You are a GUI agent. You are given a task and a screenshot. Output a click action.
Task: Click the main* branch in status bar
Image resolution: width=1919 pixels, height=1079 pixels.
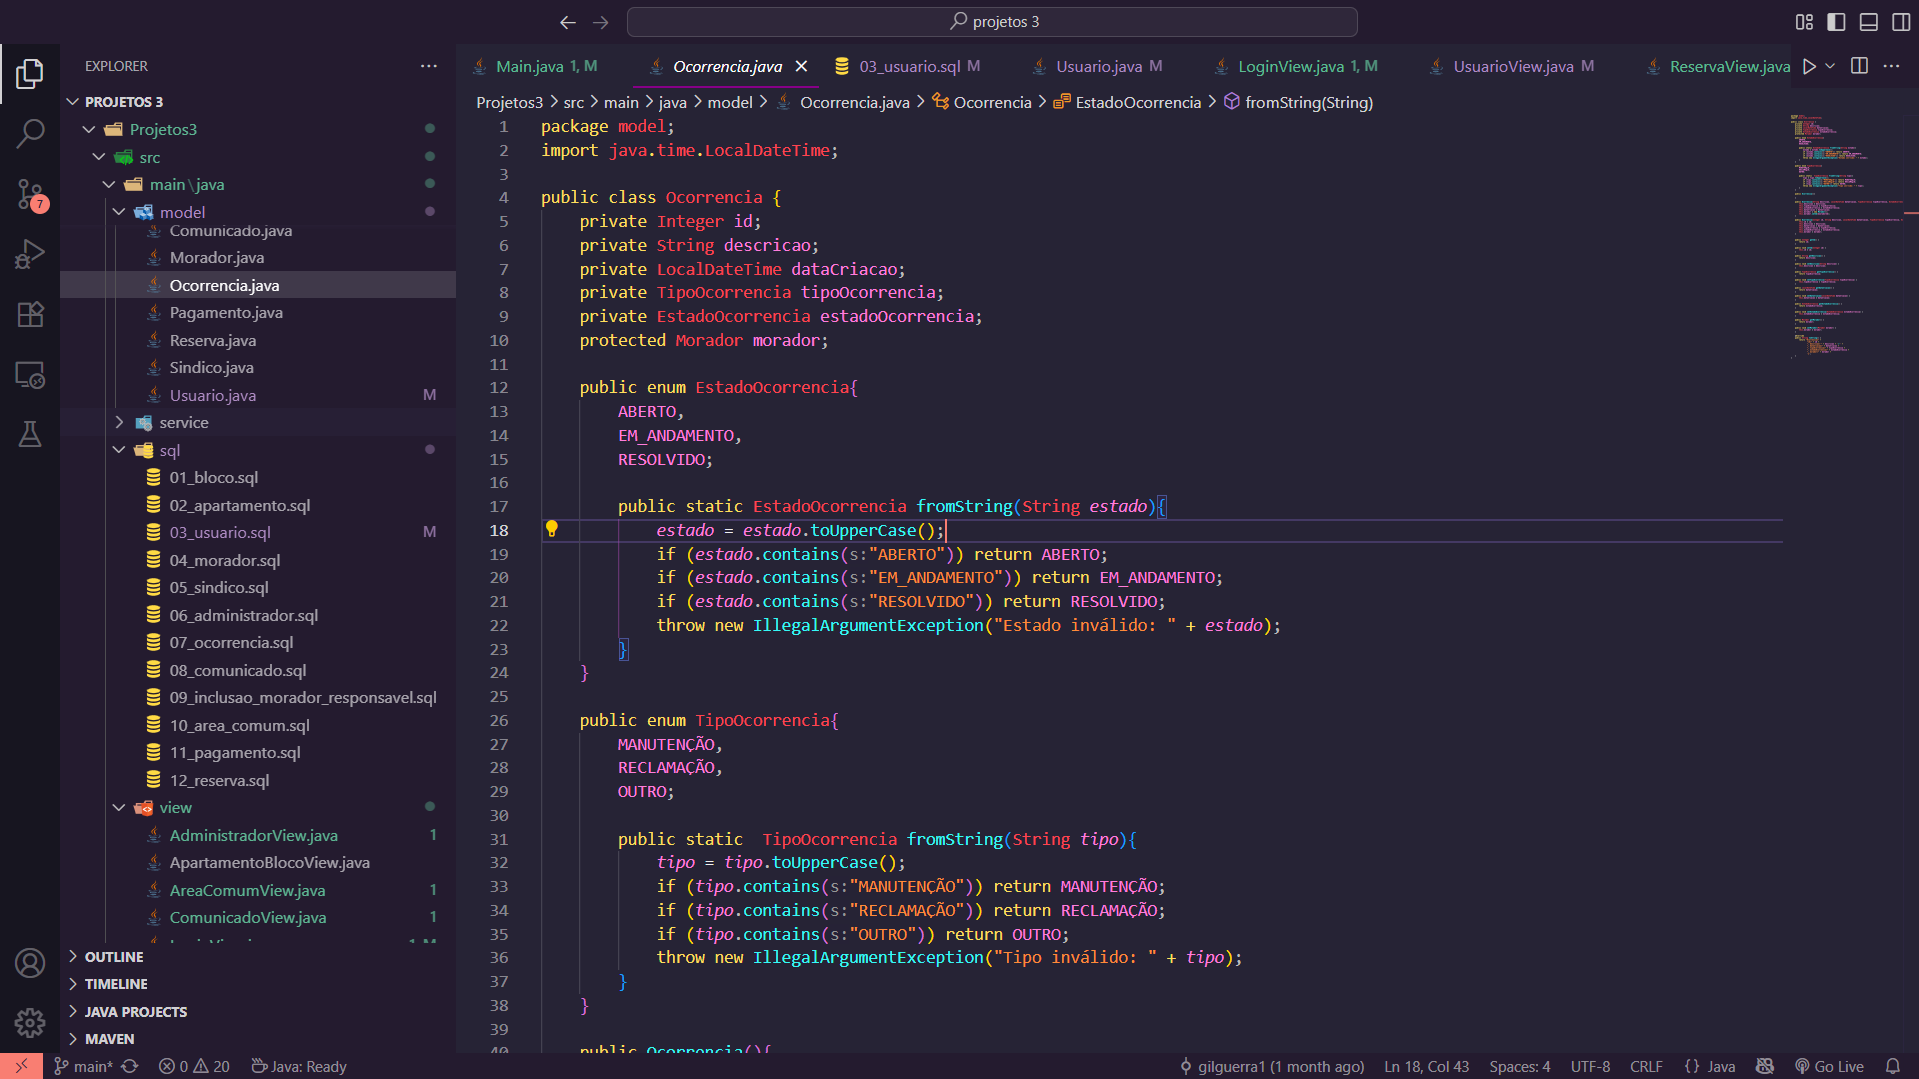(84, 1066)
